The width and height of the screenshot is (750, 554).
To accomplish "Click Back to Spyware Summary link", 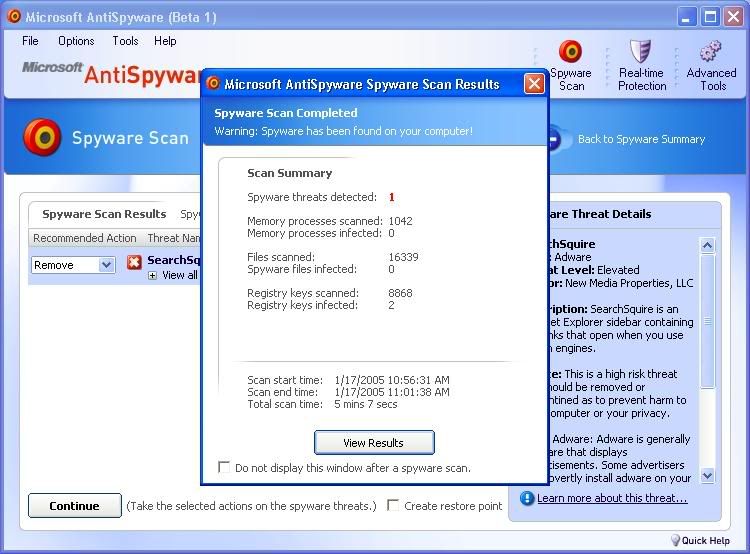I will [641, 139].
